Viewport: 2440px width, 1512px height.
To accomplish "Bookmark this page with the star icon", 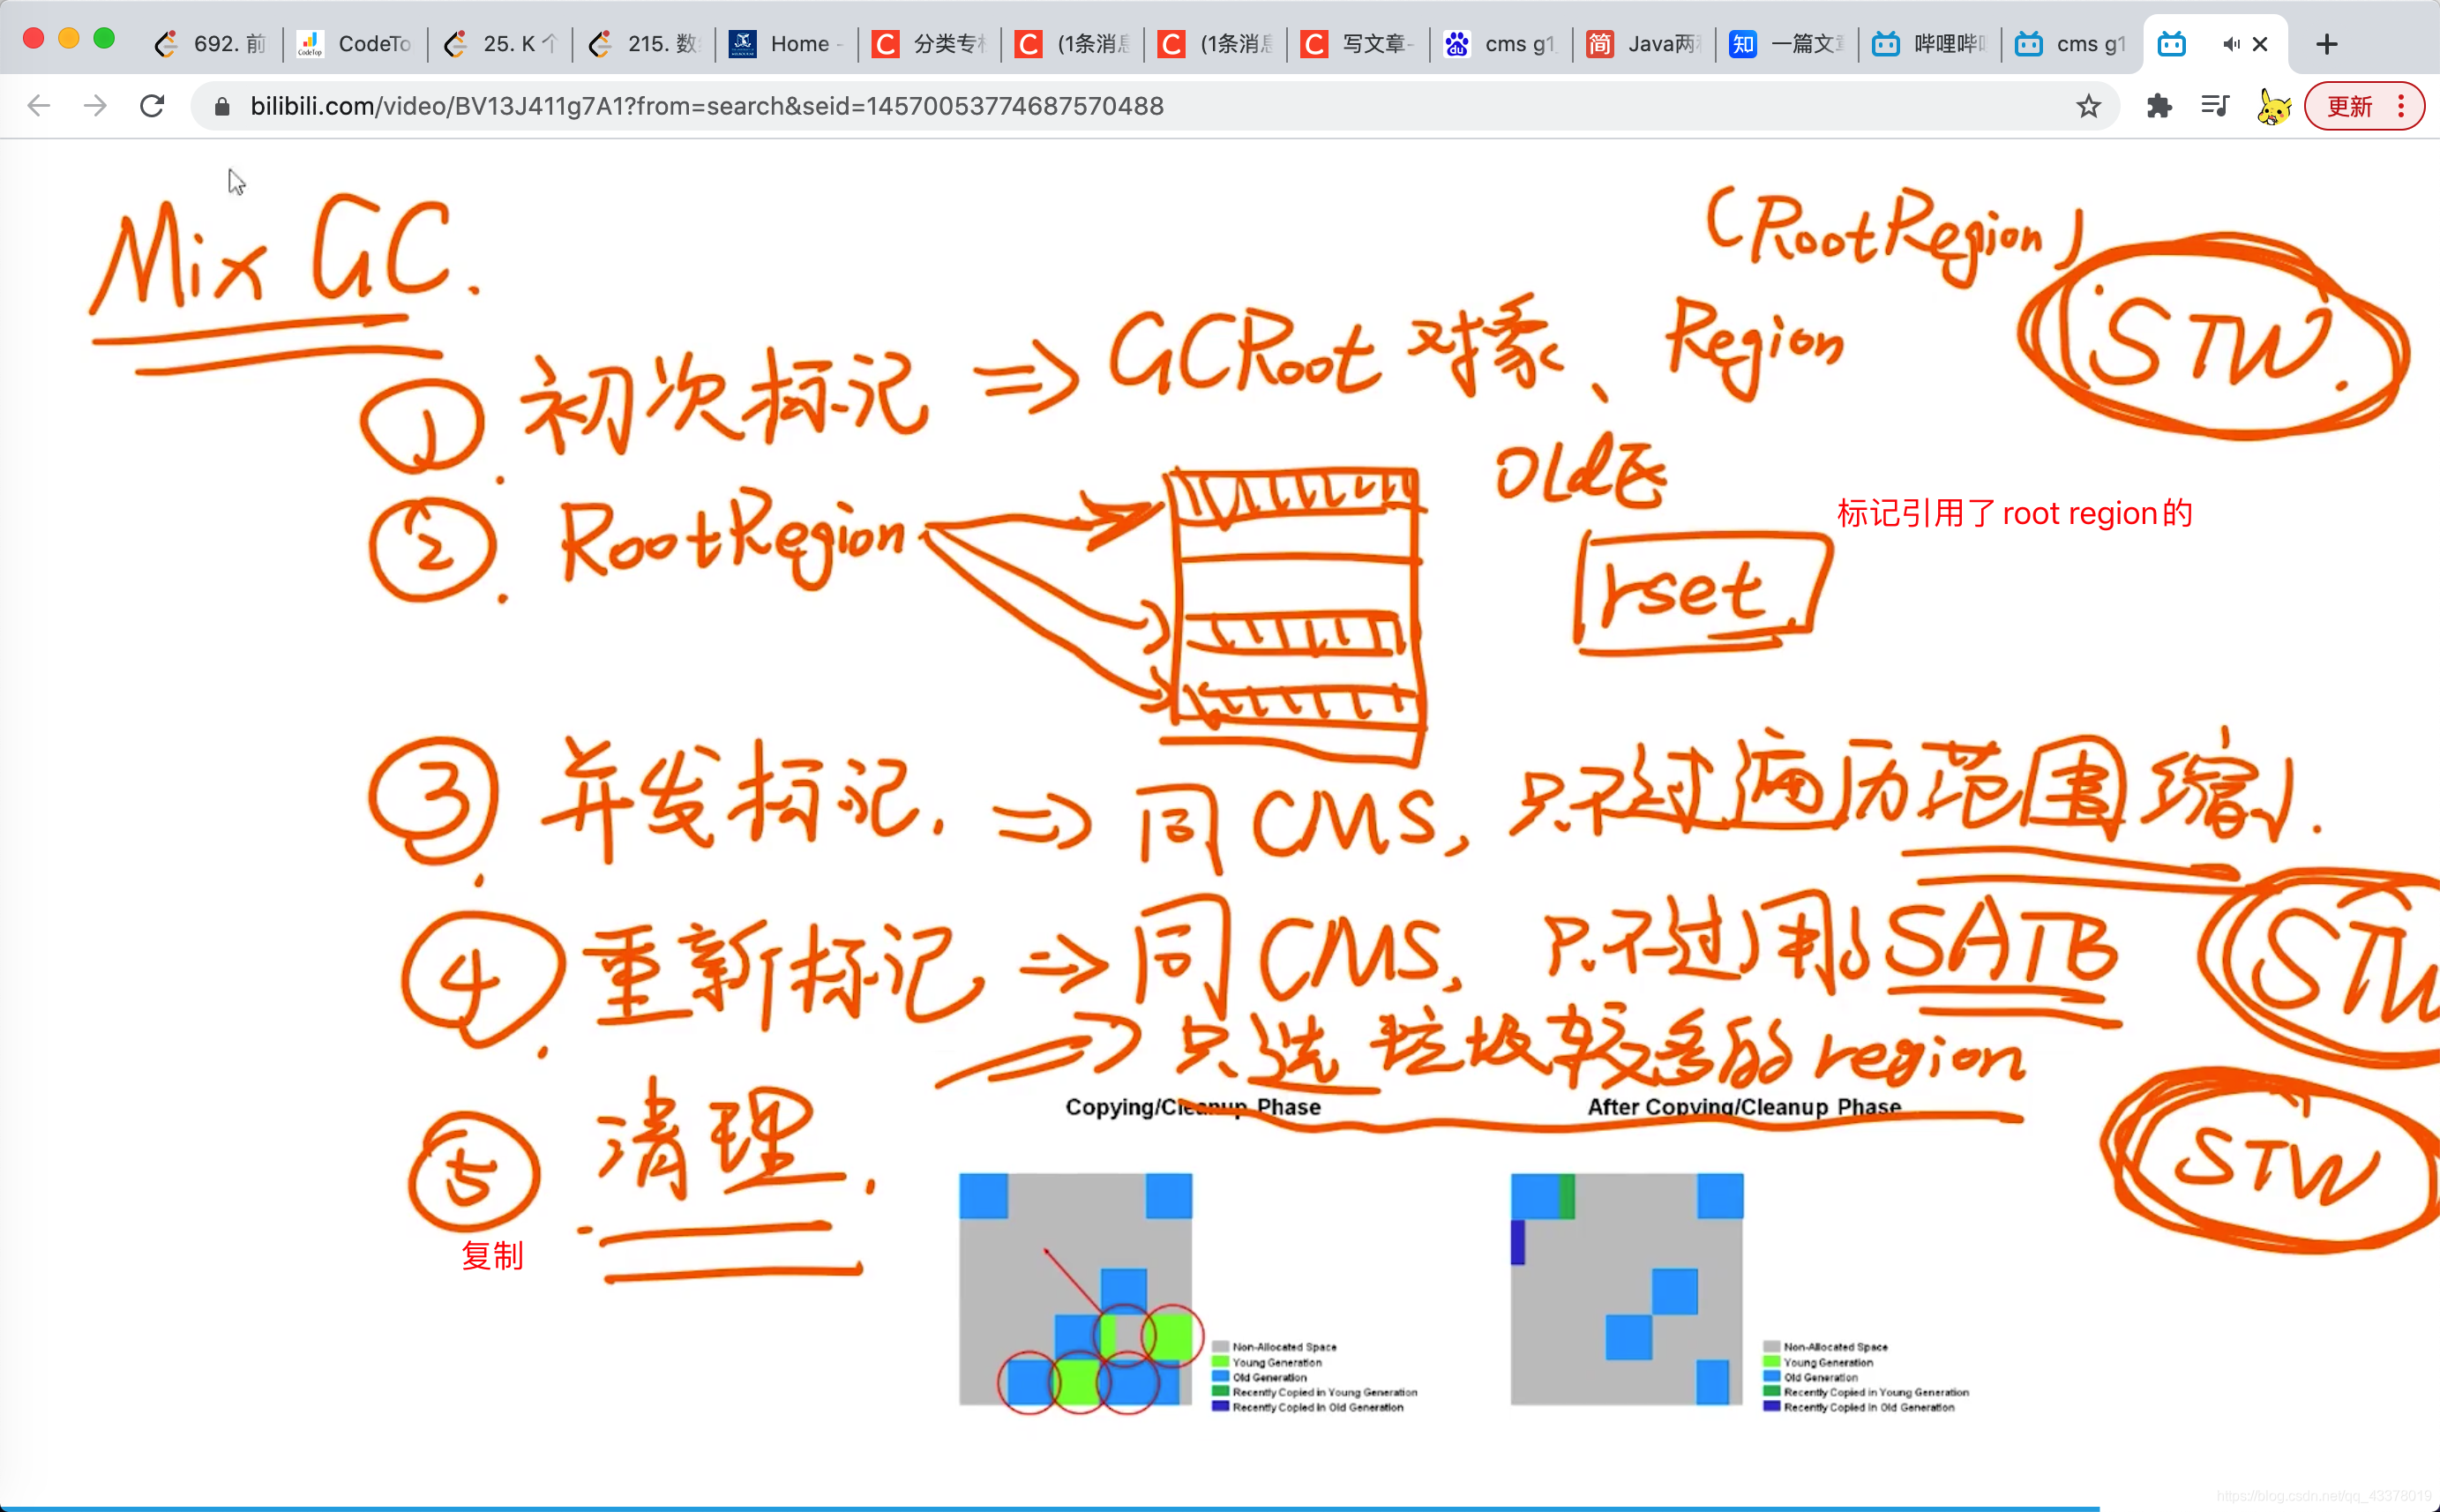I will pos(2088,106).
